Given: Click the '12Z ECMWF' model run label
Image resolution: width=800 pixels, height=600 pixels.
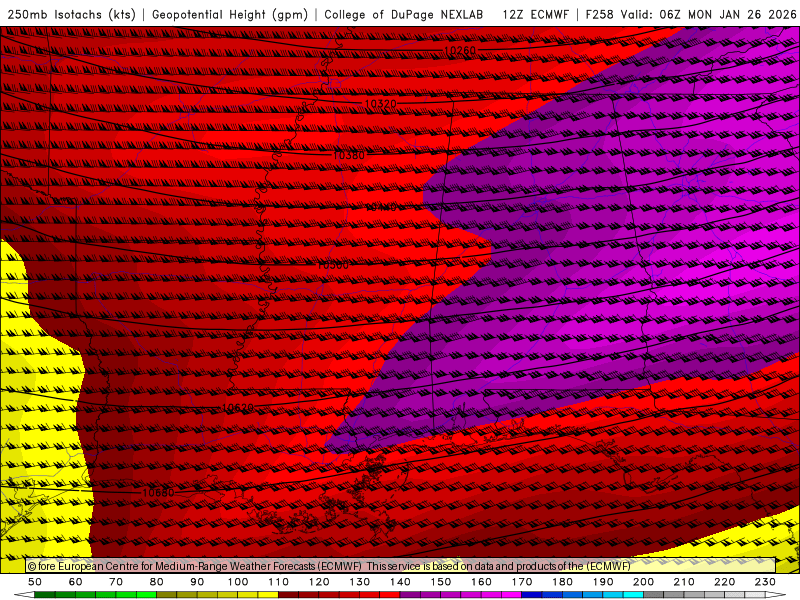Looking at the screenshot, I should pos(535,14).
